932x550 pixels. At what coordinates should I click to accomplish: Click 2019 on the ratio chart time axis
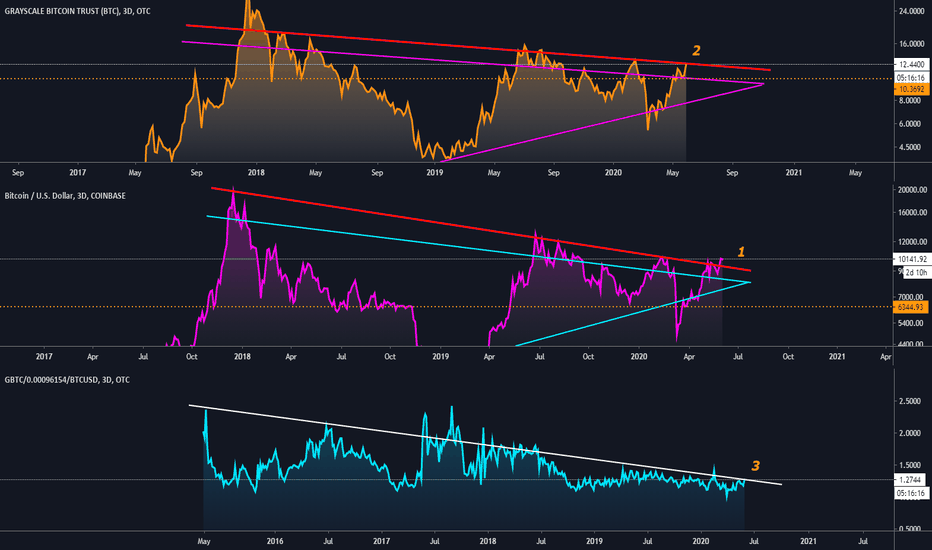click(x=594, y=541)
